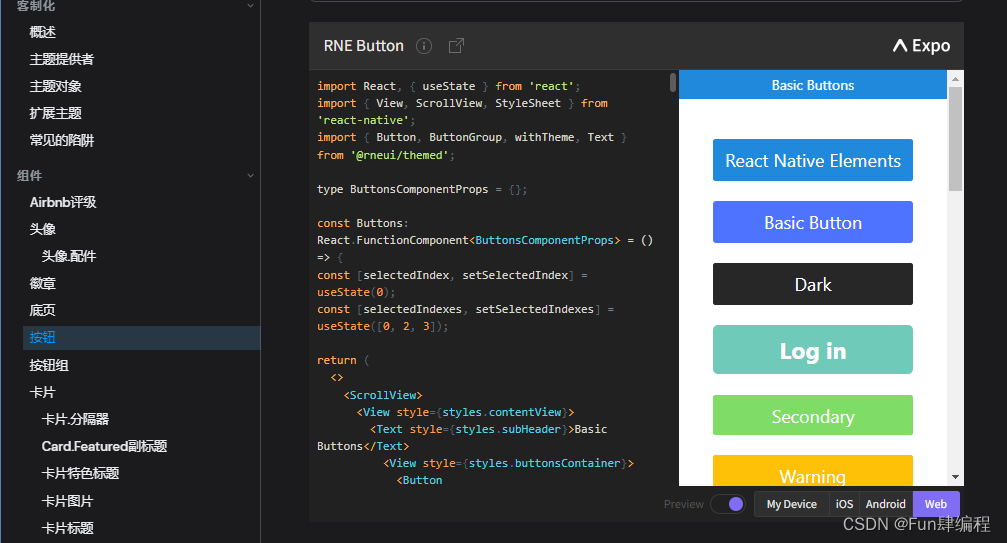The height and width of the screenshot is (543, 1007).
Task: Click the Basic Button in preview
Action: 812,222
